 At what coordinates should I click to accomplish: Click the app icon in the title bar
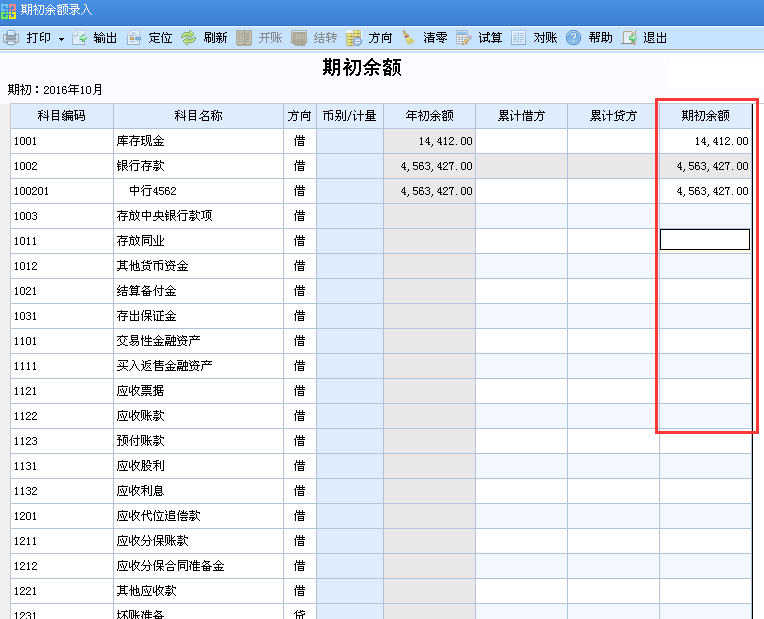tap(8, 11)
